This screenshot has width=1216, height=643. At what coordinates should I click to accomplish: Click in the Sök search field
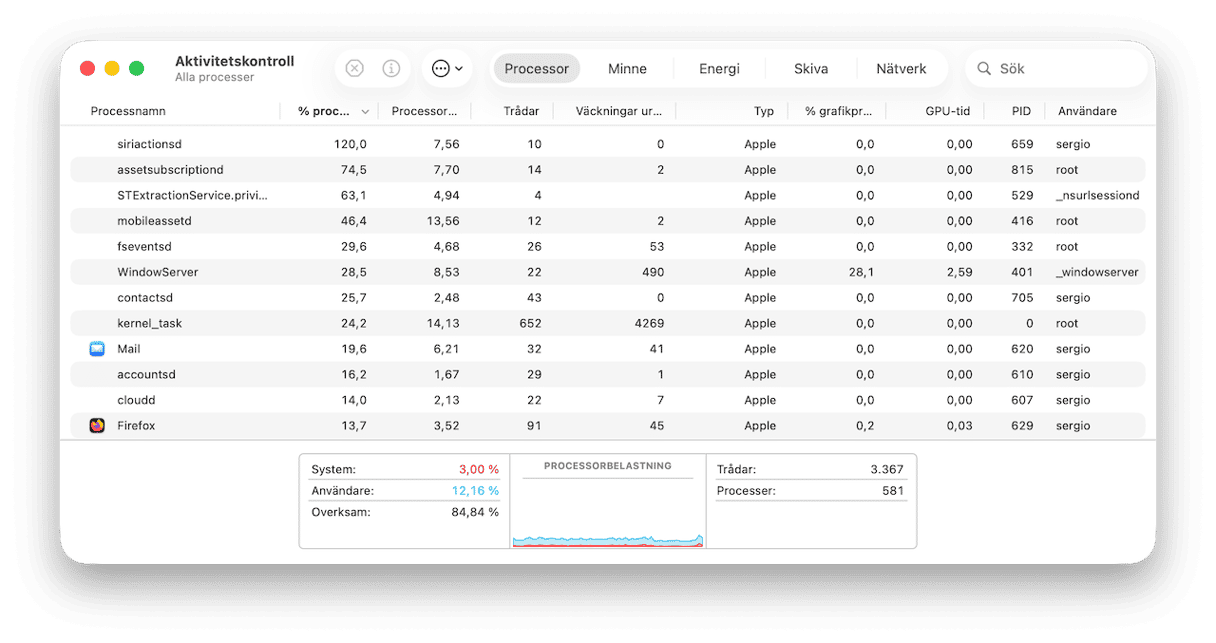tap(1065, 69)
